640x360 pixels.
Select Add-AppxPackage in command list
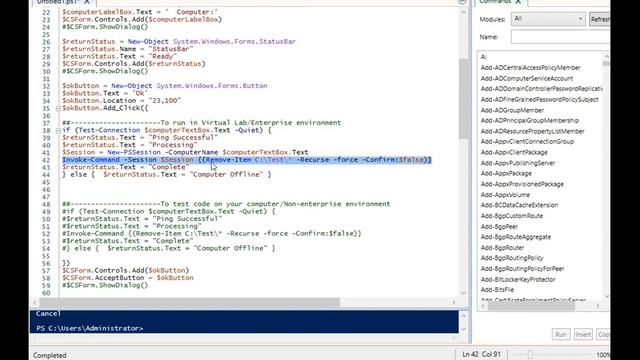click(506, 173)
